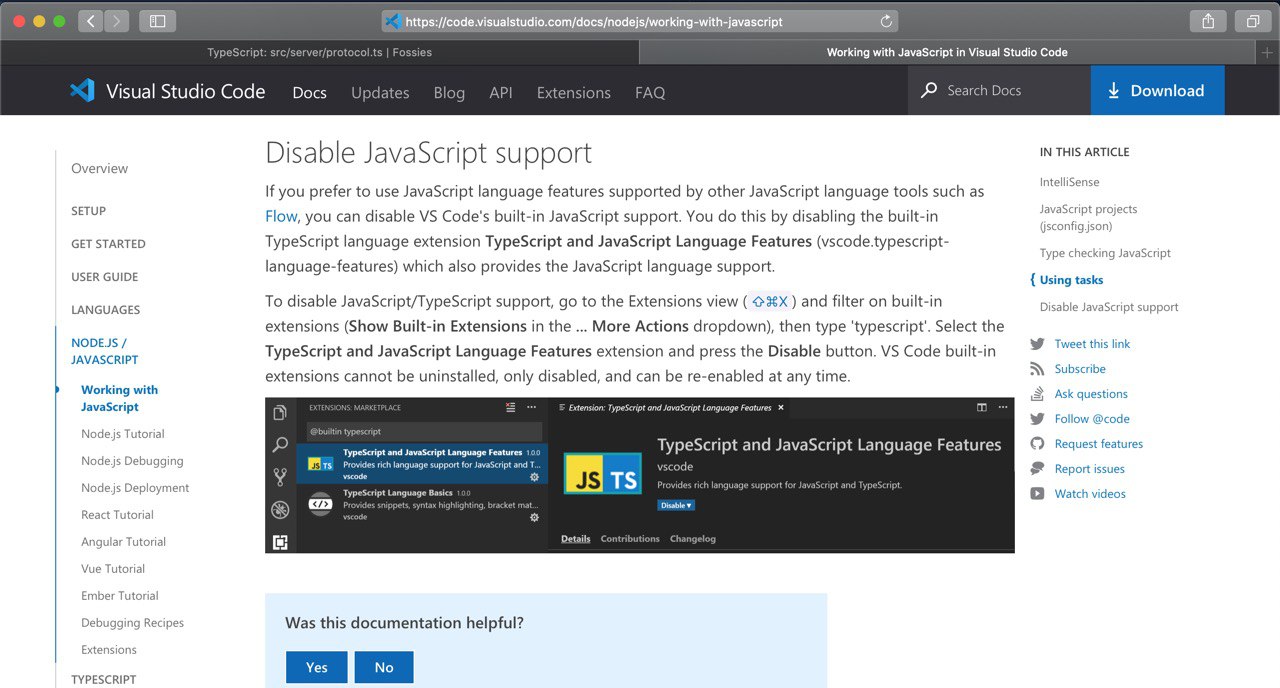
Task: Open the Node.js Tutorial sidebar link
Action: (122, 434)
